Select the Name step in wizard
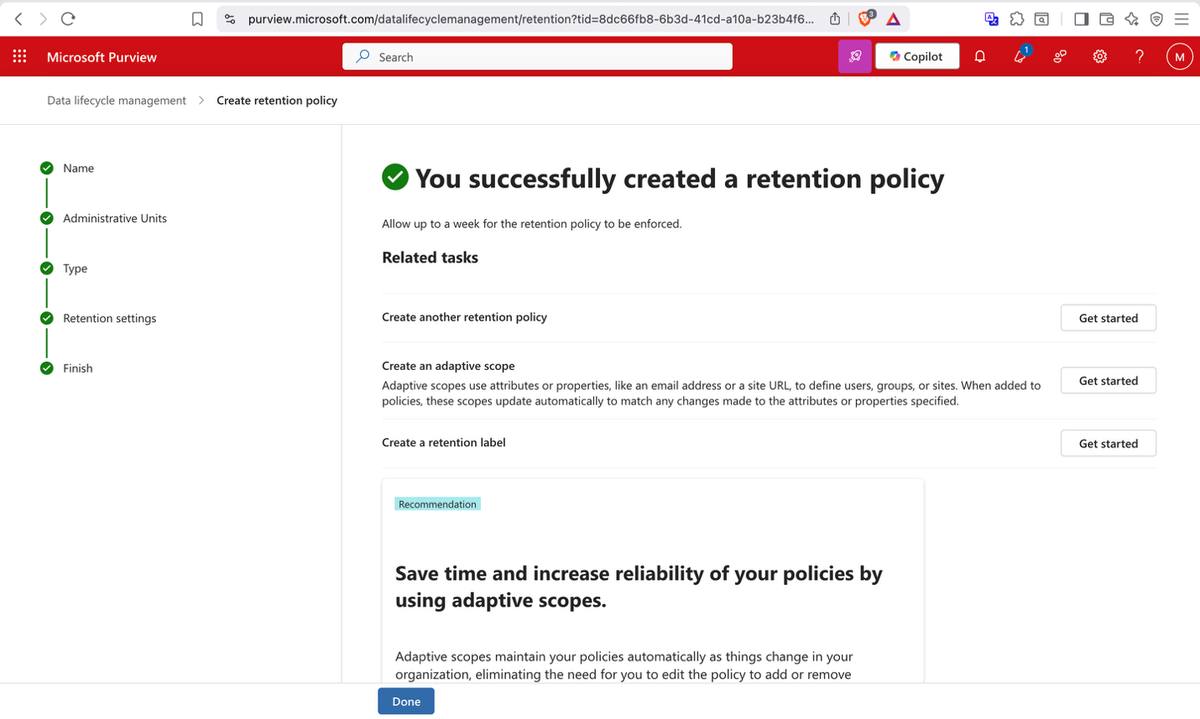The image size is (1200, 719). point(78,168)
